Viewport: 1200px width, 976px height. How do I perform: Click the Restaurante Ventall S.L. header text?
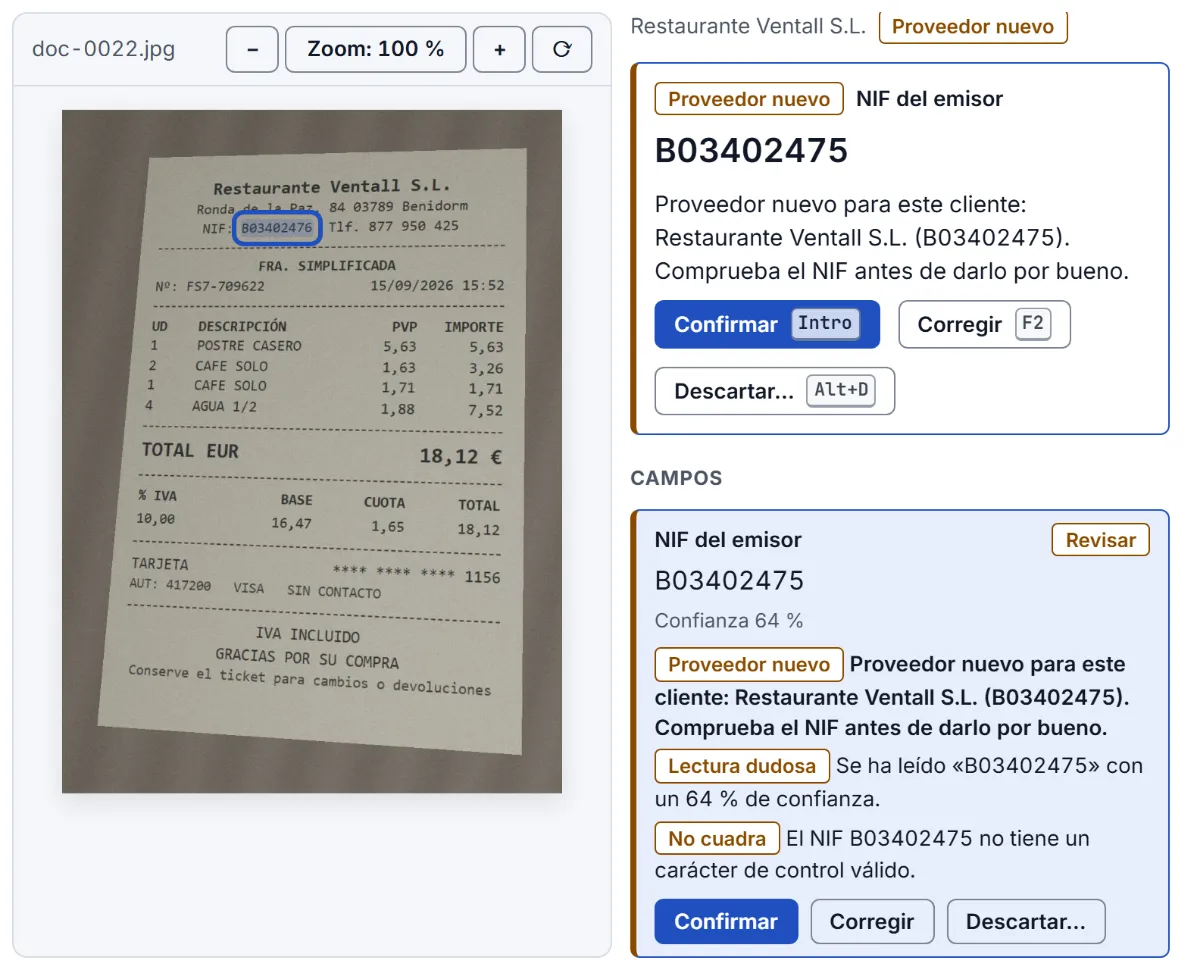point(748,27)
